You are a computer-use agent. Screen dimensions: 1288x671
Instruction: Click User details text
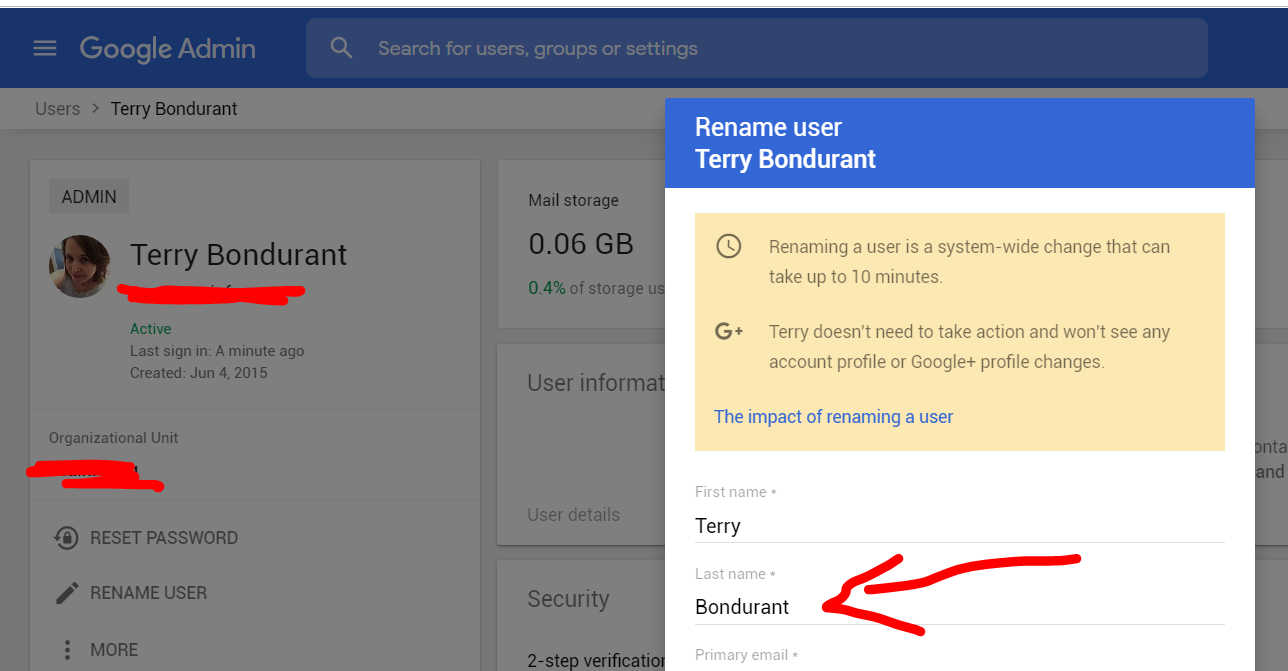pyautogui.click(x=573, y=515)
